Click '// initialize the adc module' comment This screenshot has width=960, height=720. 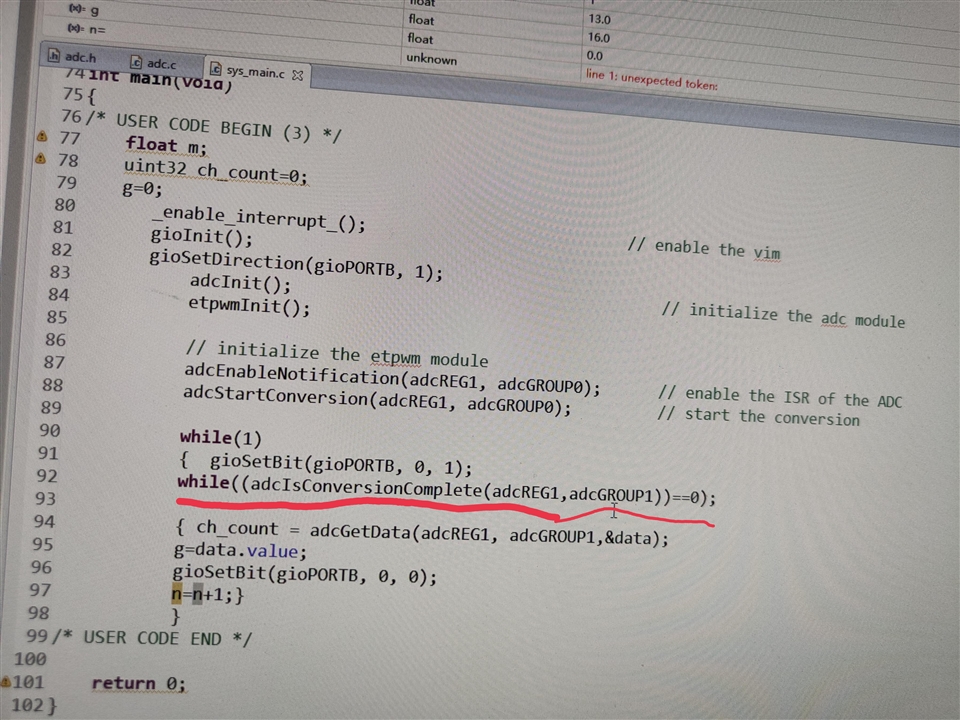tap(783, 315)
